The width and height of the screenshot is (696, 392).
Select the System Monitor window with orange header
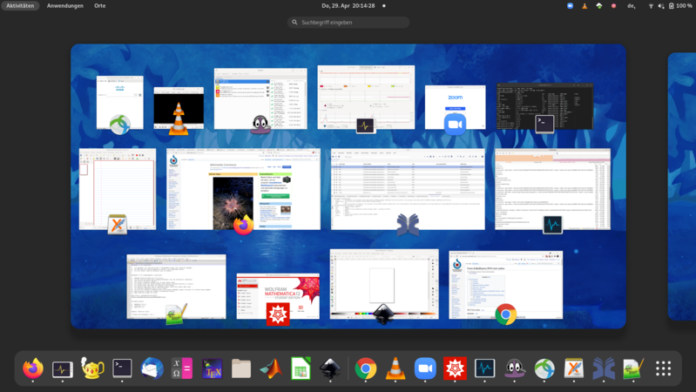coord(553,189)
